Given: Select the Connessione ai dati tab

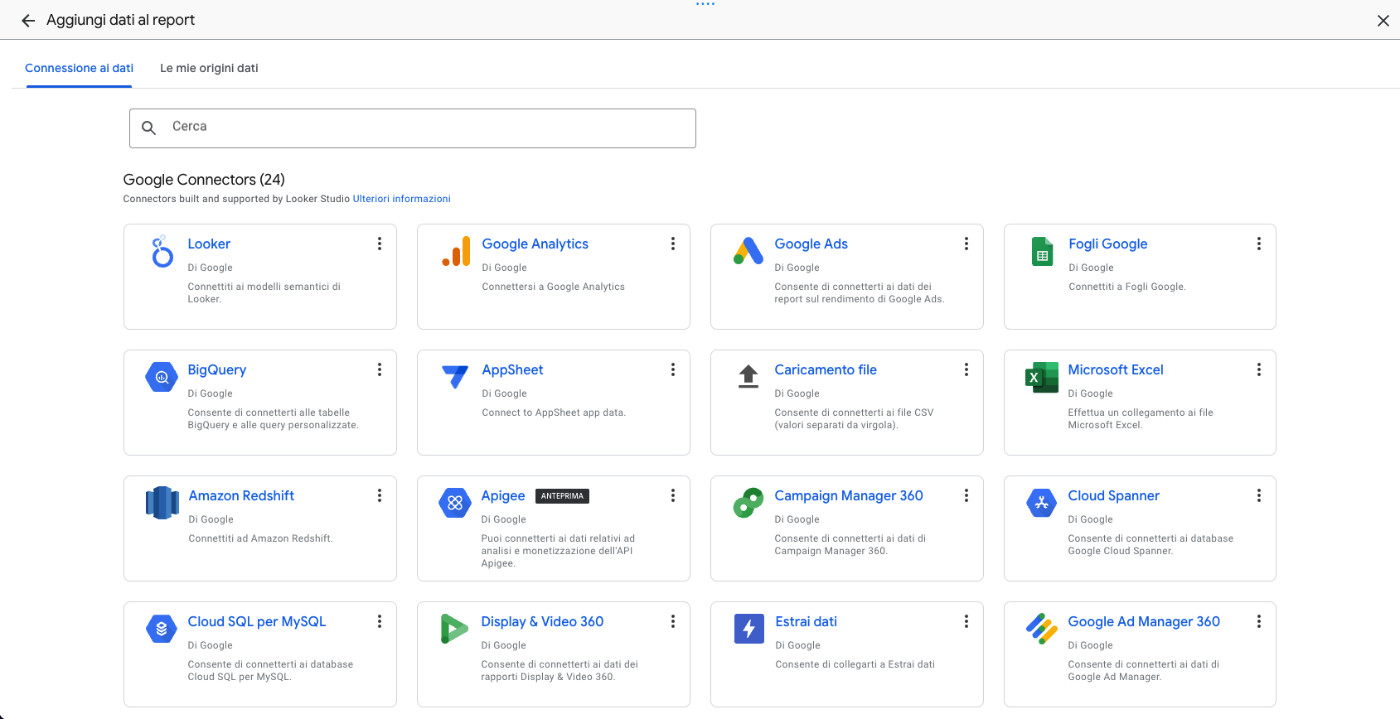Looking at the screenshot, I should click(79, 68).
